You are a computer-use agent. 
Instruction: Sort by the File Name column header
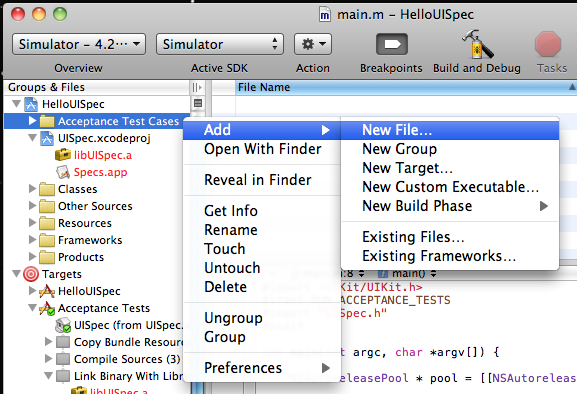pos(406,88)
